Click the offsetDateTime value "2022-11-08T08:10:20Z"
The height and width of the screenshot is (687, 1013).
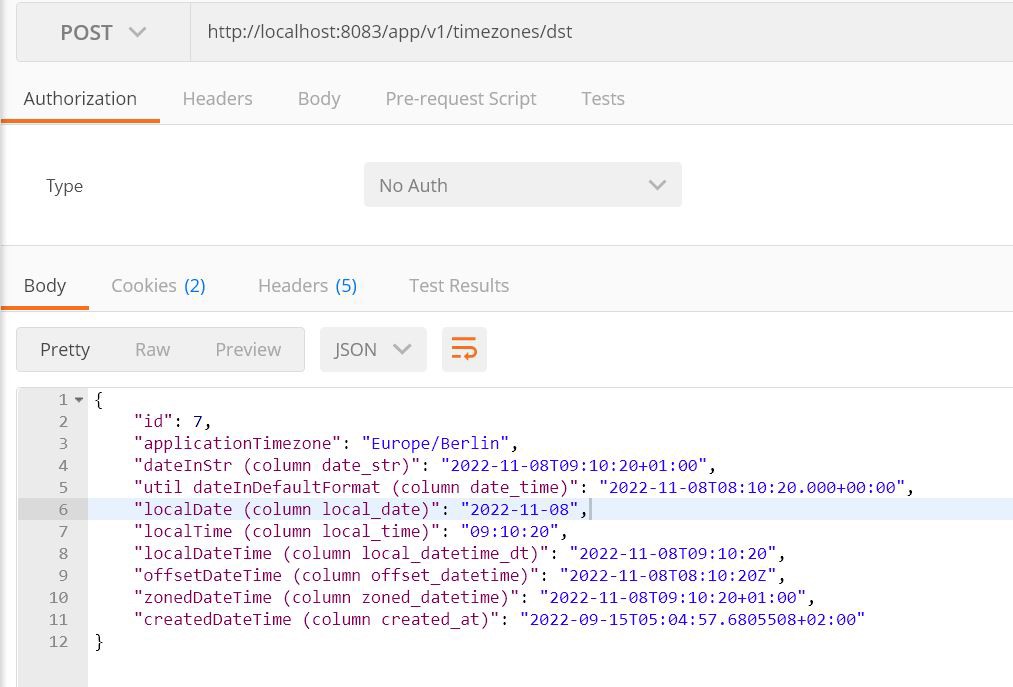667,575
